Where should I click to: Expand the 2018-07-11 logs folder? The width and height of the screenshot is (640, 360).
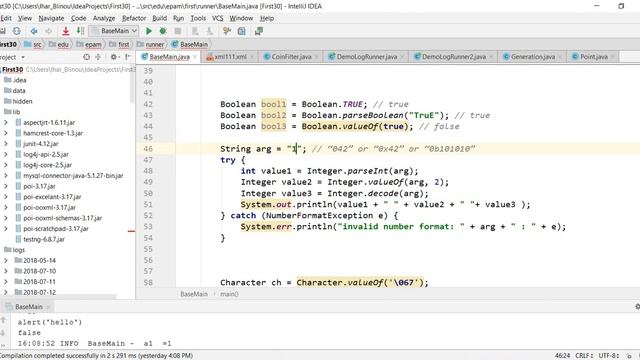[6, 282]
